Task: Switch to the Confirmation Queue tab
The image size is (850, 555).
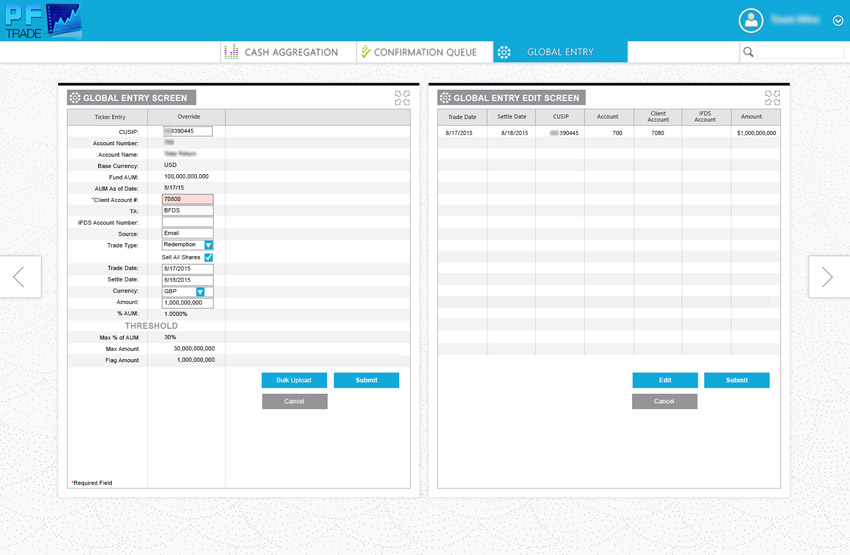Action: [425, 52]
